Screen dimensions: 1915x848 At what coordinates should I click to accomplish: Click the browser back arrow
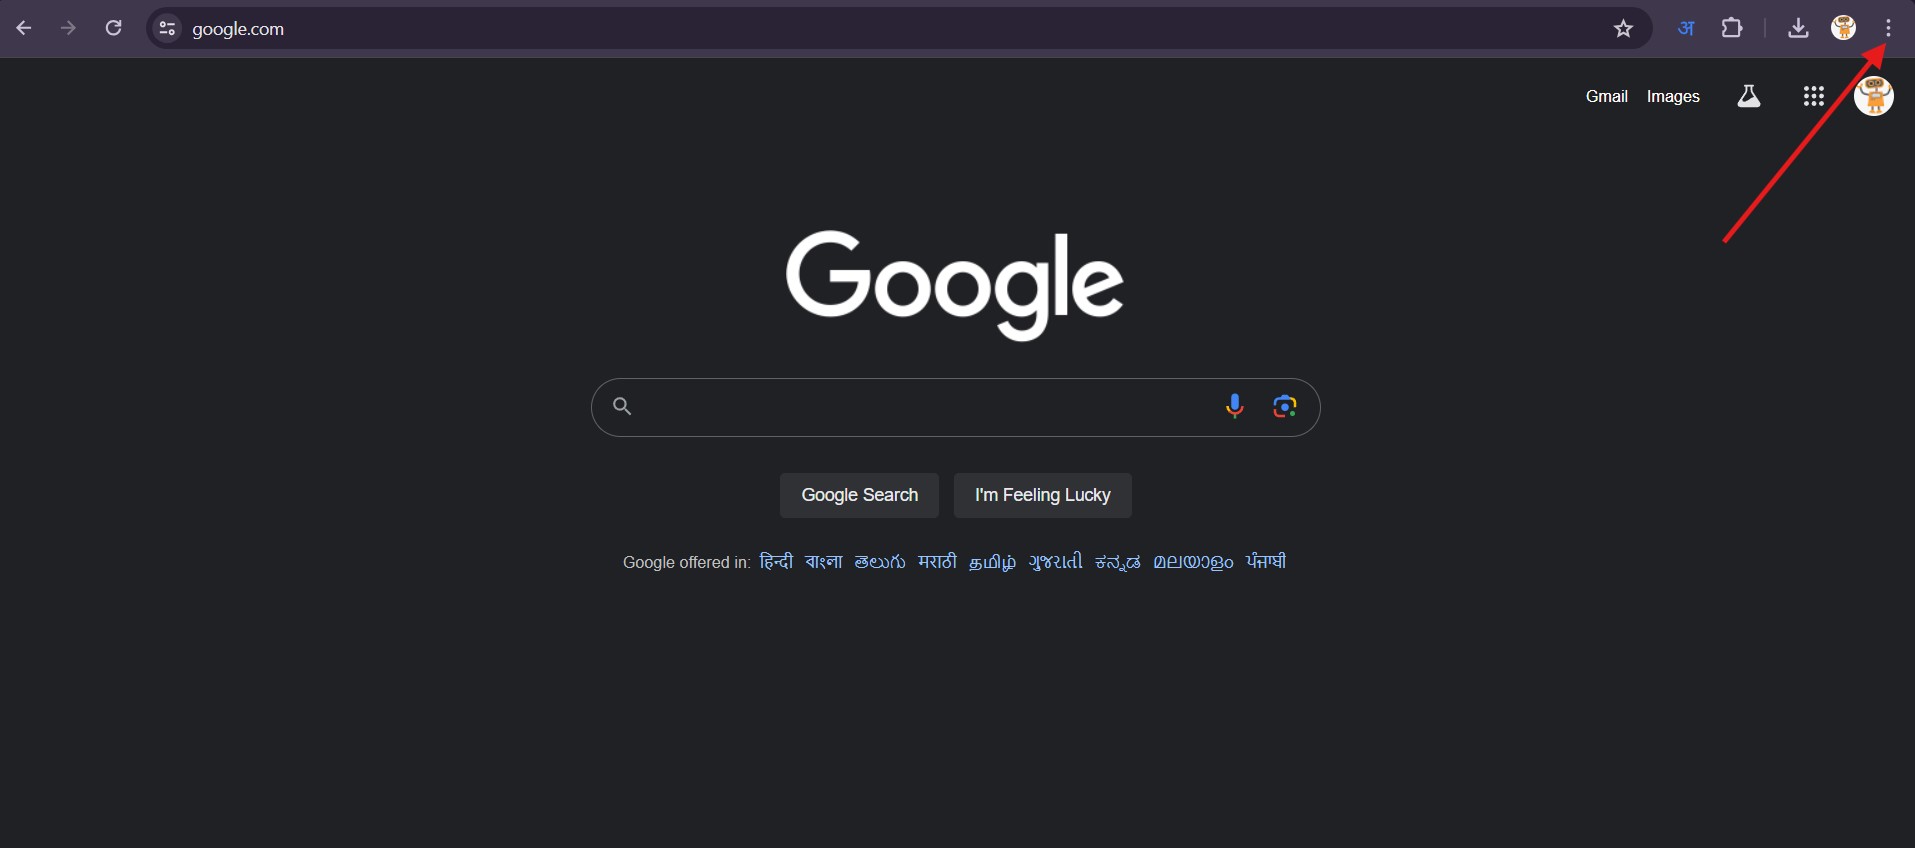coord(24,28)
